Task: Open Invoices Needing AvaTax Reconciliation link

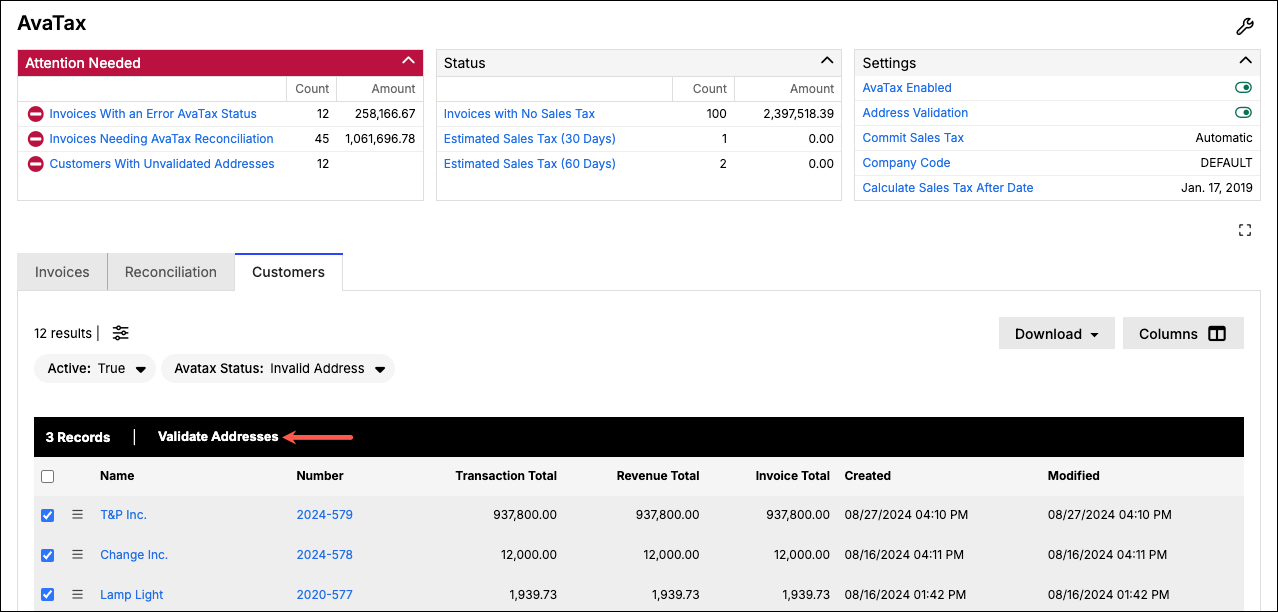Action: coord(161,139)
